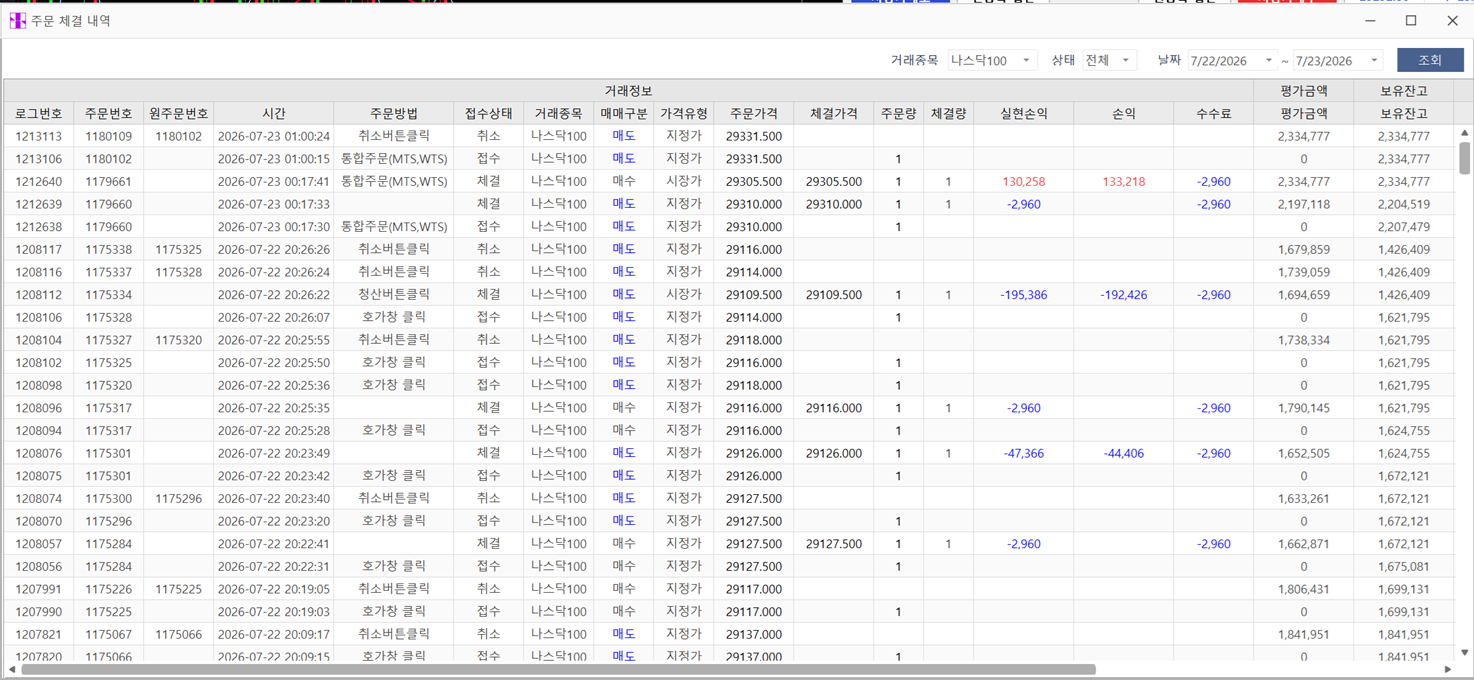Click the horizontal scrollbar thumb
This screenshot has width=1474, height=680.
[x=558, y=669]
